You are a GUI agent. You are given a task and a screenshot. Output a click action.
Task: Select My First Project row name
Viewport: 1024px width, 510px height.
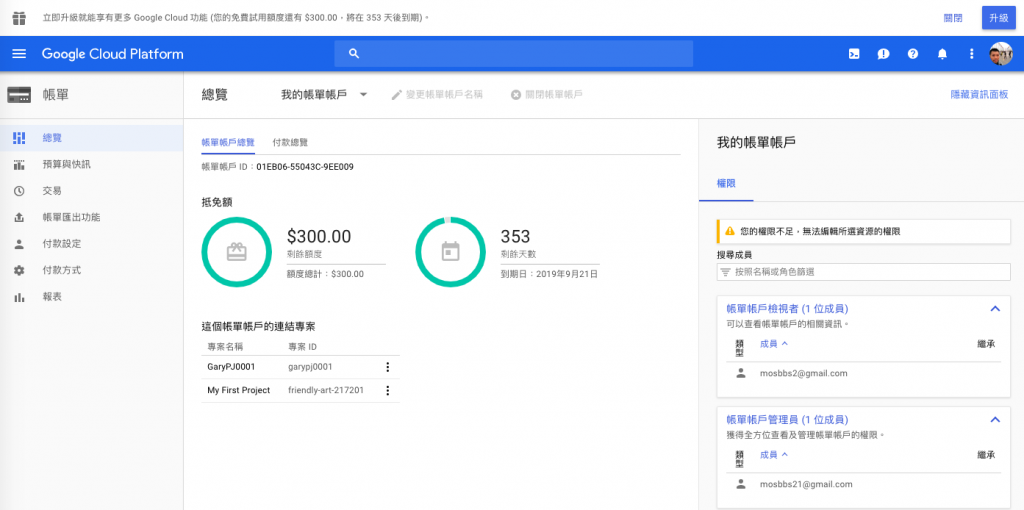coord(238,390)
